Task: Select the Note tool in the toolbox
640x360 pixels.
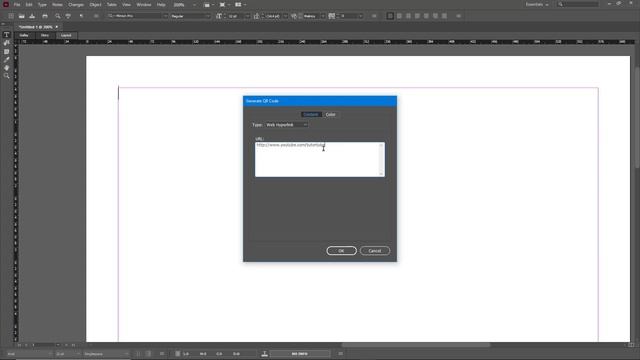Action: [x=7, y=51]
